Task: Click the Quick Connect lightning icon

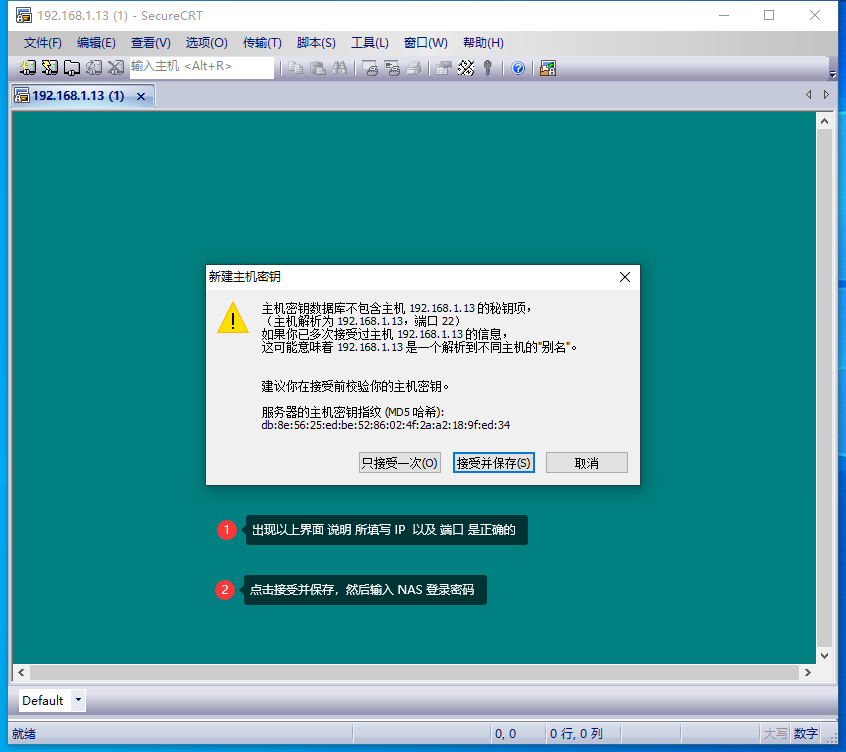Action: pos(50,67)
